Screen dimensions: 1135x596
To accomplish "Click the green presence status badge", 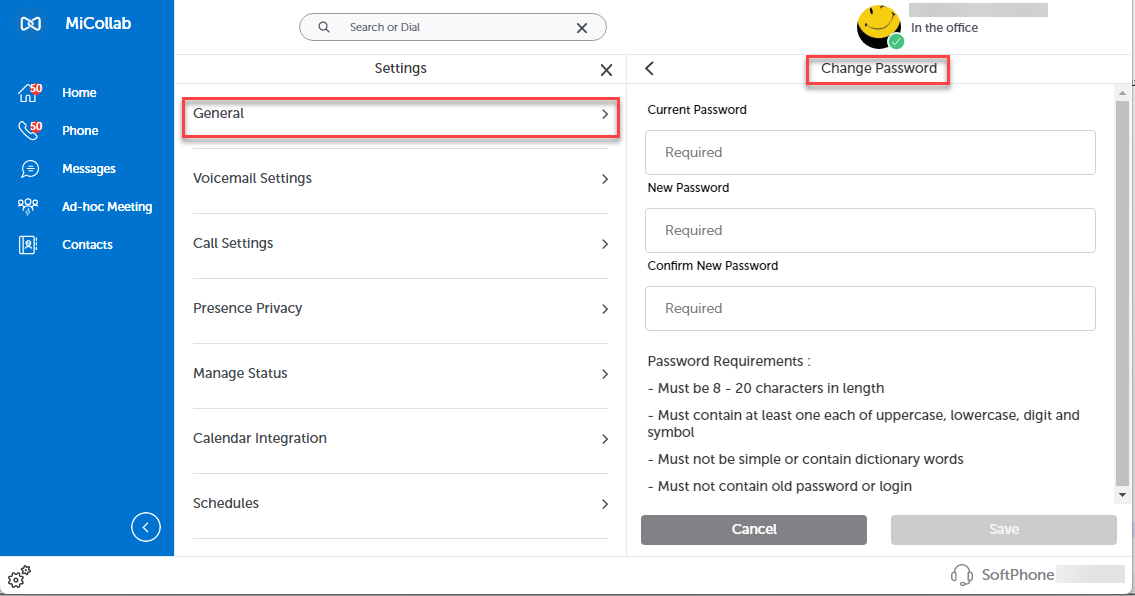I will tap(896, 42).
